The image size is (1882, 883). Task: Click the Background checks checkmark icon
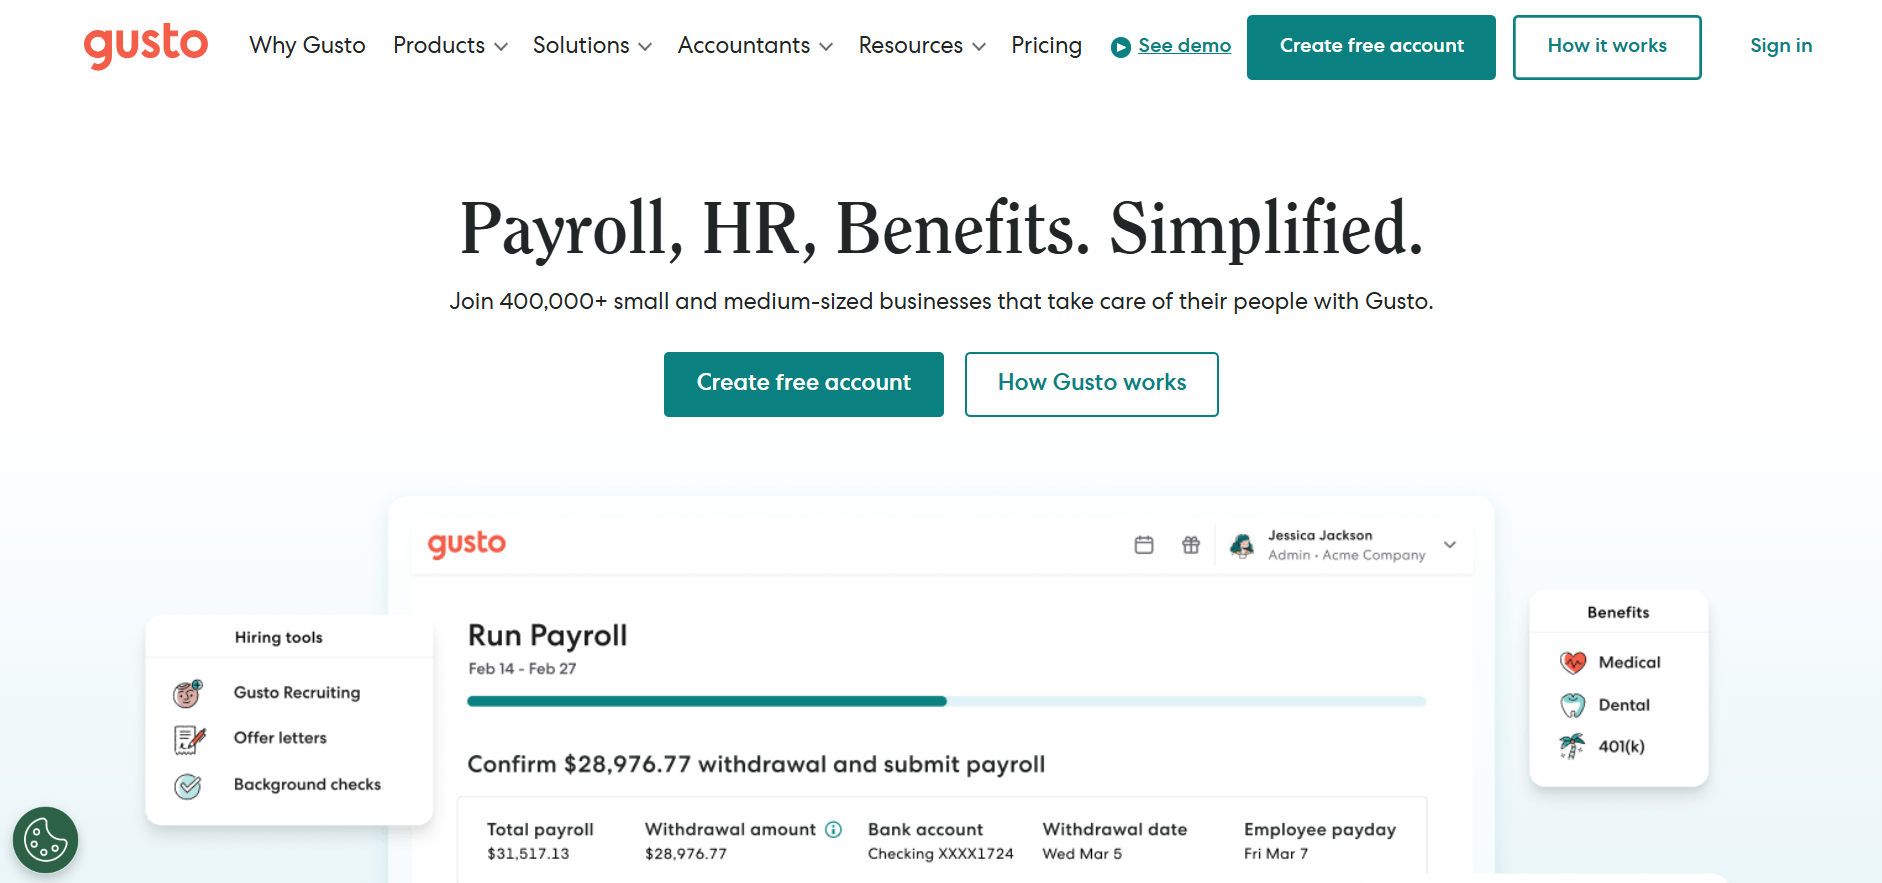click(188, 786)
